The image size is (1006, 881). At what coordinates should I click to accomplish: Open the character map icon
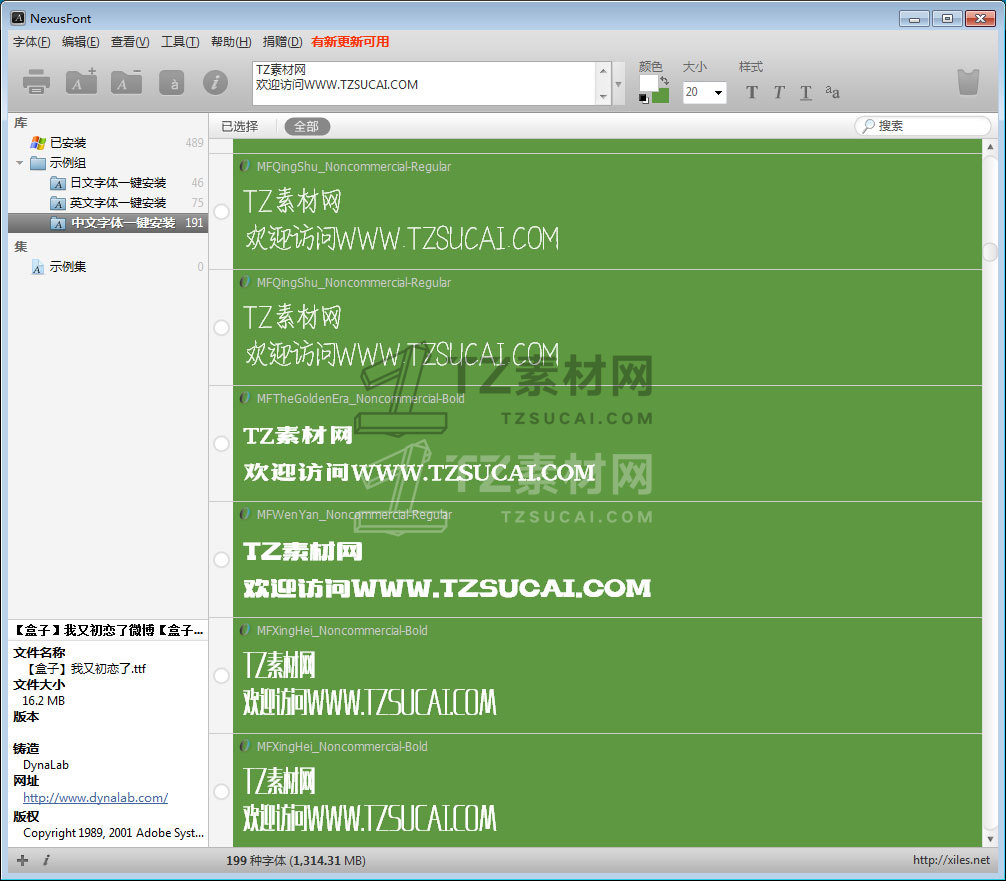(173, 83)
